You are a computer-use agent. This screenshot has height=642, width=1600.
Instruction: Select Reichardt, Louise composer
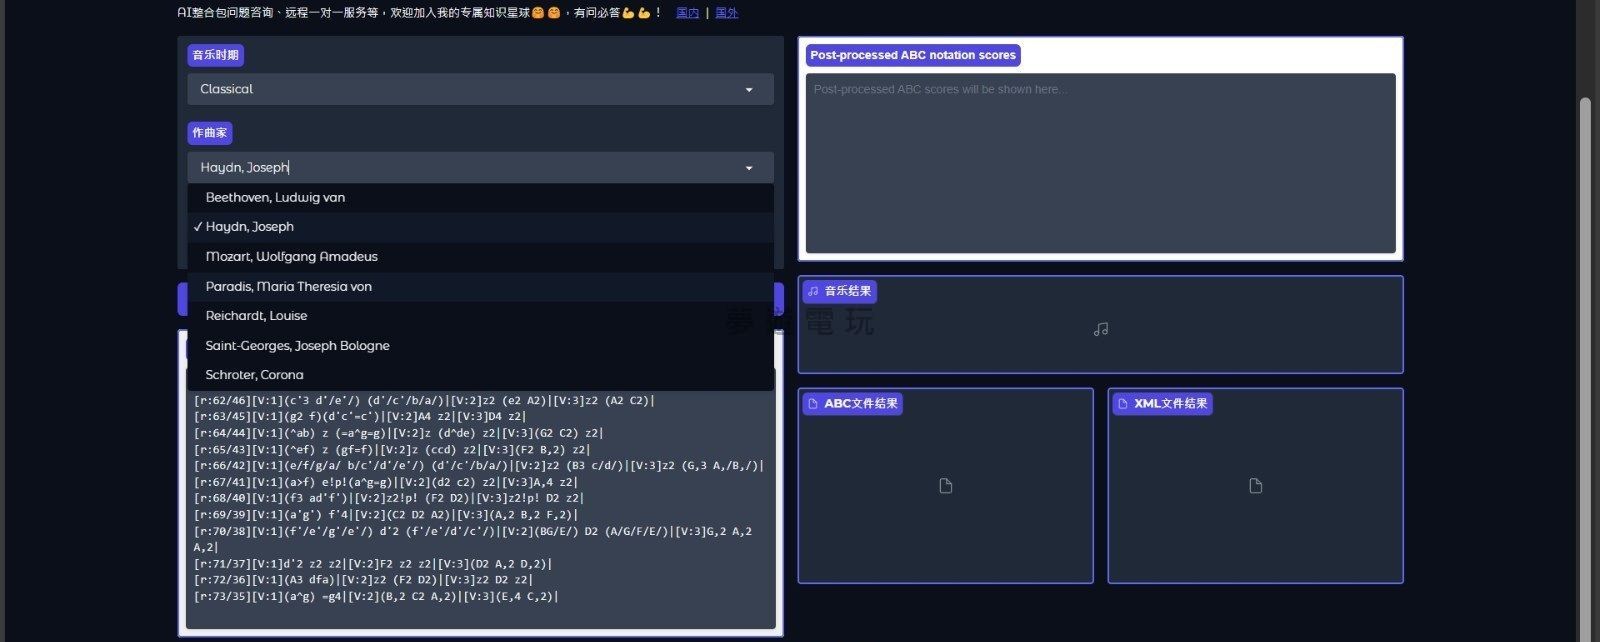256,316
